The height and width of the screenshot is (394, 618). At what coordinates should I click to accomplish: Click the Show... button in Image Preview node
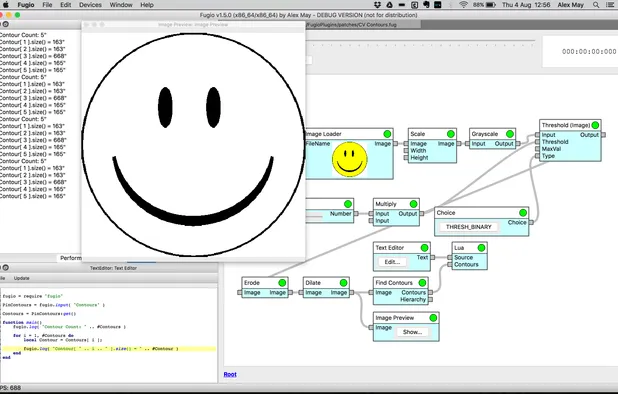(412, 332)
